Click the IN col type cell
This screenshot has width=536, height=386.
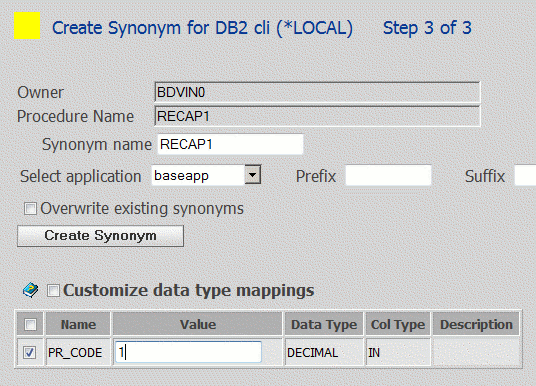398,352
